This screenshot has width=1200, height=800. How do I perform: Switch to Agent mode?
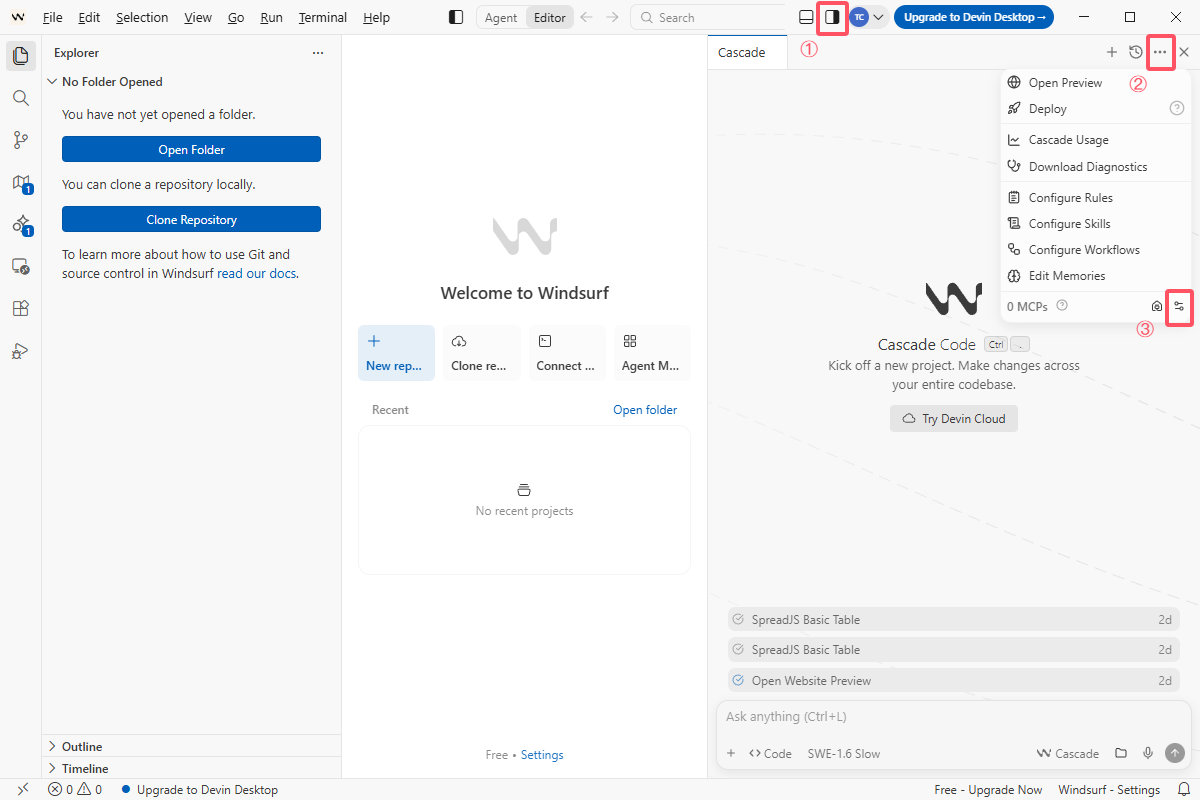point(501,17)
